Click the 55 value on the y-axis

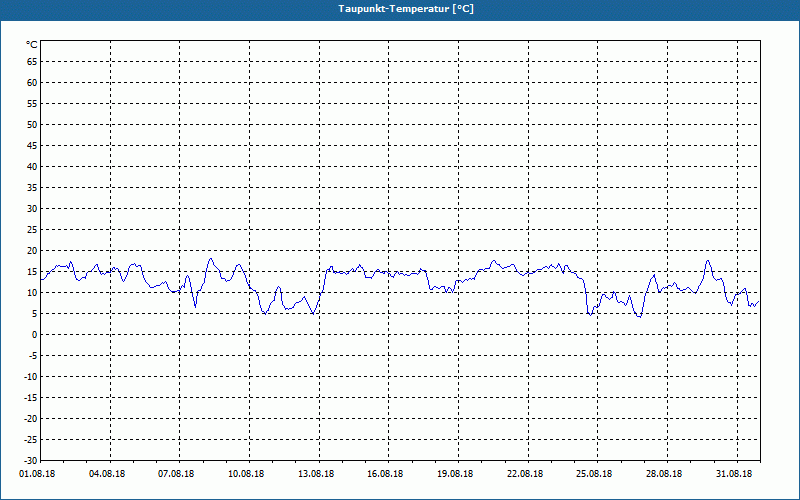pyautogui.click(x=32, y=104)
